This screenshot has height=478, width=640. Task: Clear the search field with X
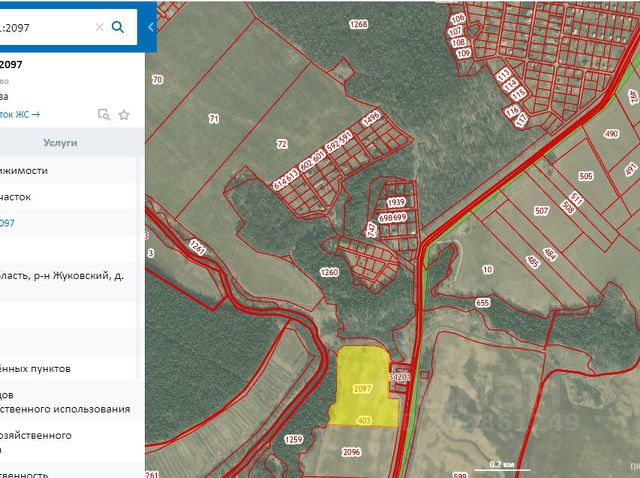99,27
